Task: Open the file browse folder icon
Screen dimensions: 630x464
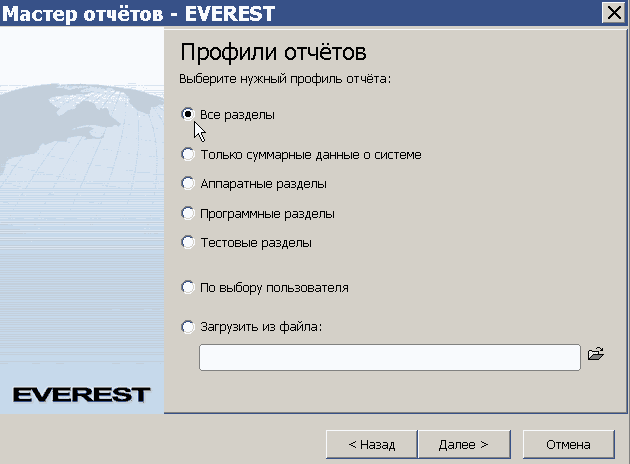Action: (x=595, y=354)
